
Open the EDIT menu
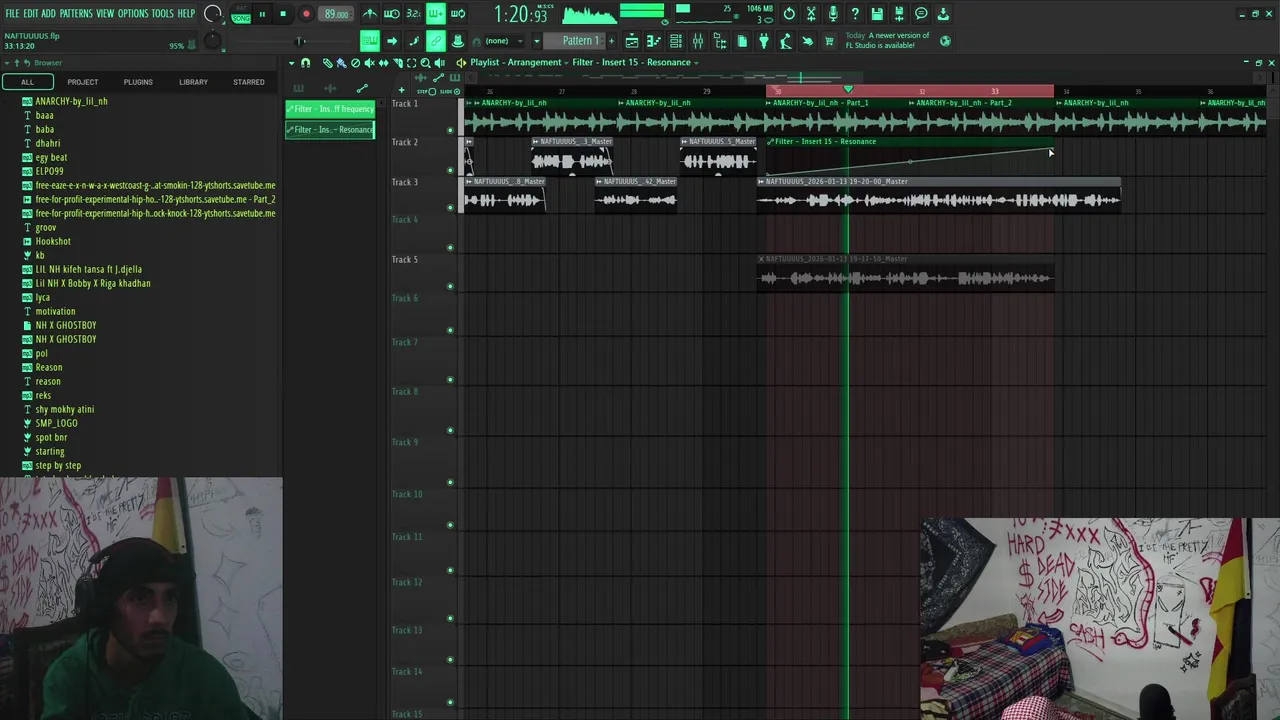click(30, 14)
